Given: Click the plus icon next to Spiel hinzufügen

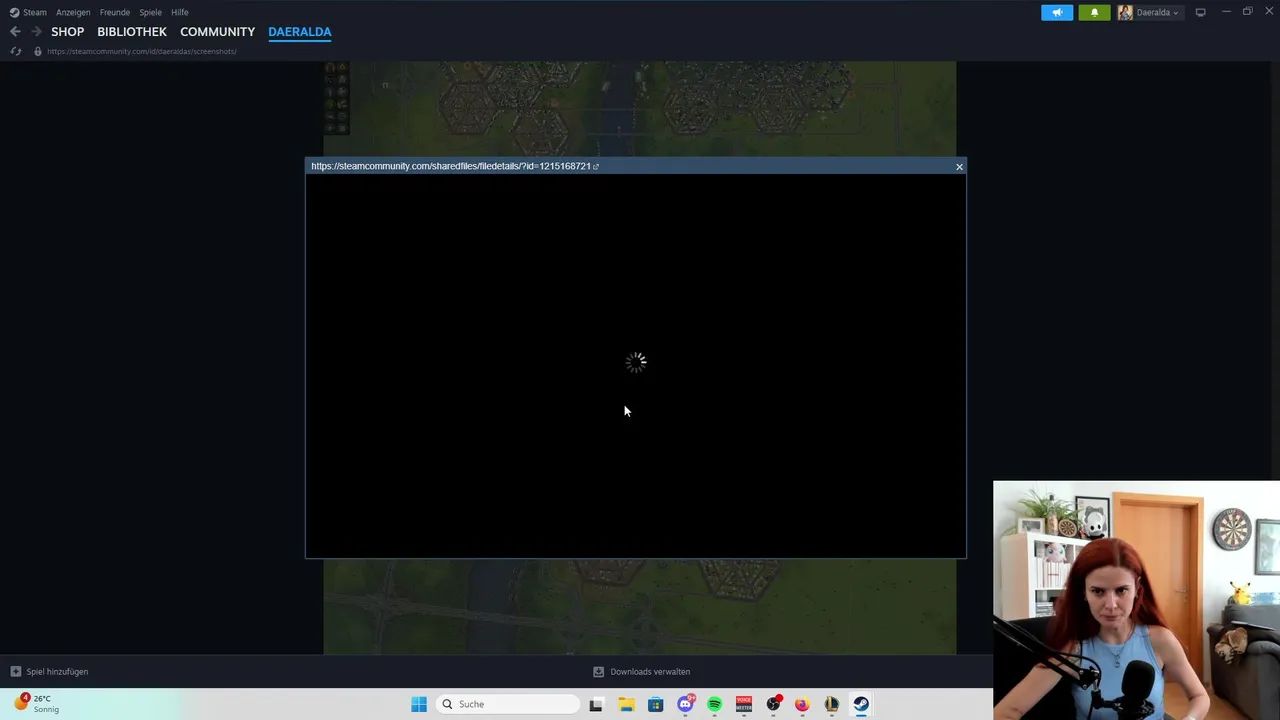Looking at the screenshot, I should click(15, 672).
